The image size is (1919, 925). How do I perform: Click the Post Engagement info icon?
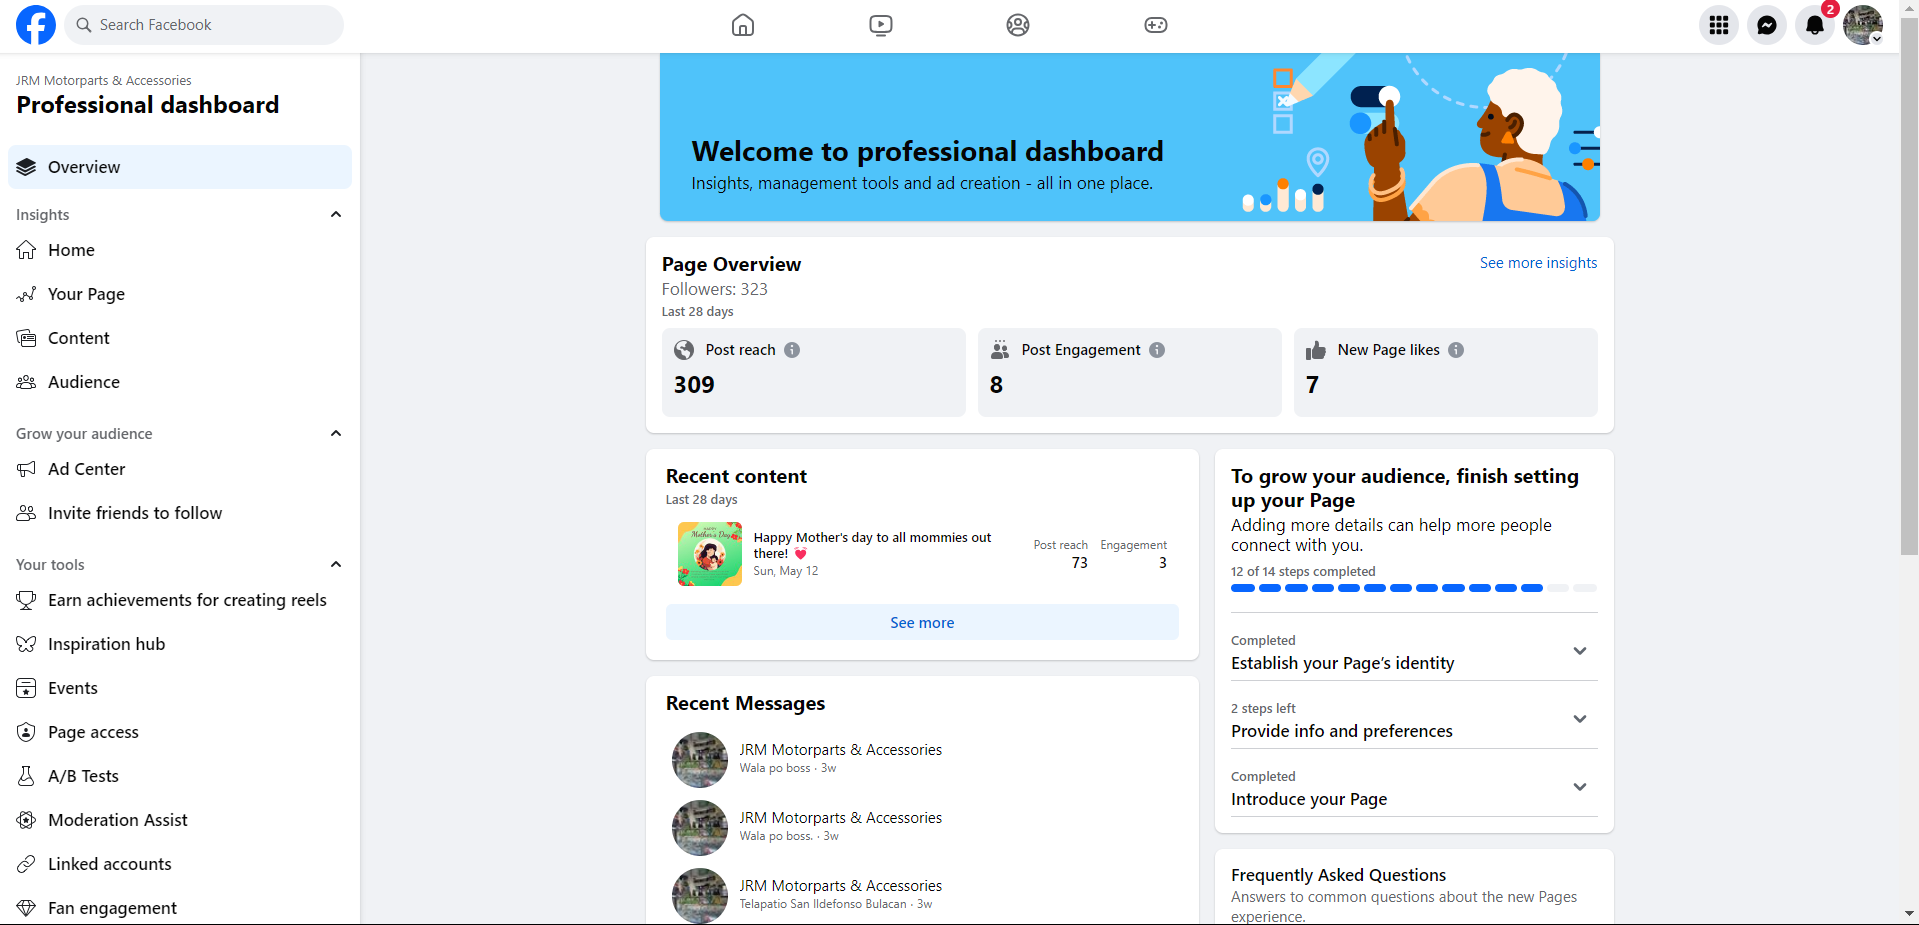tap(1157, 350)
